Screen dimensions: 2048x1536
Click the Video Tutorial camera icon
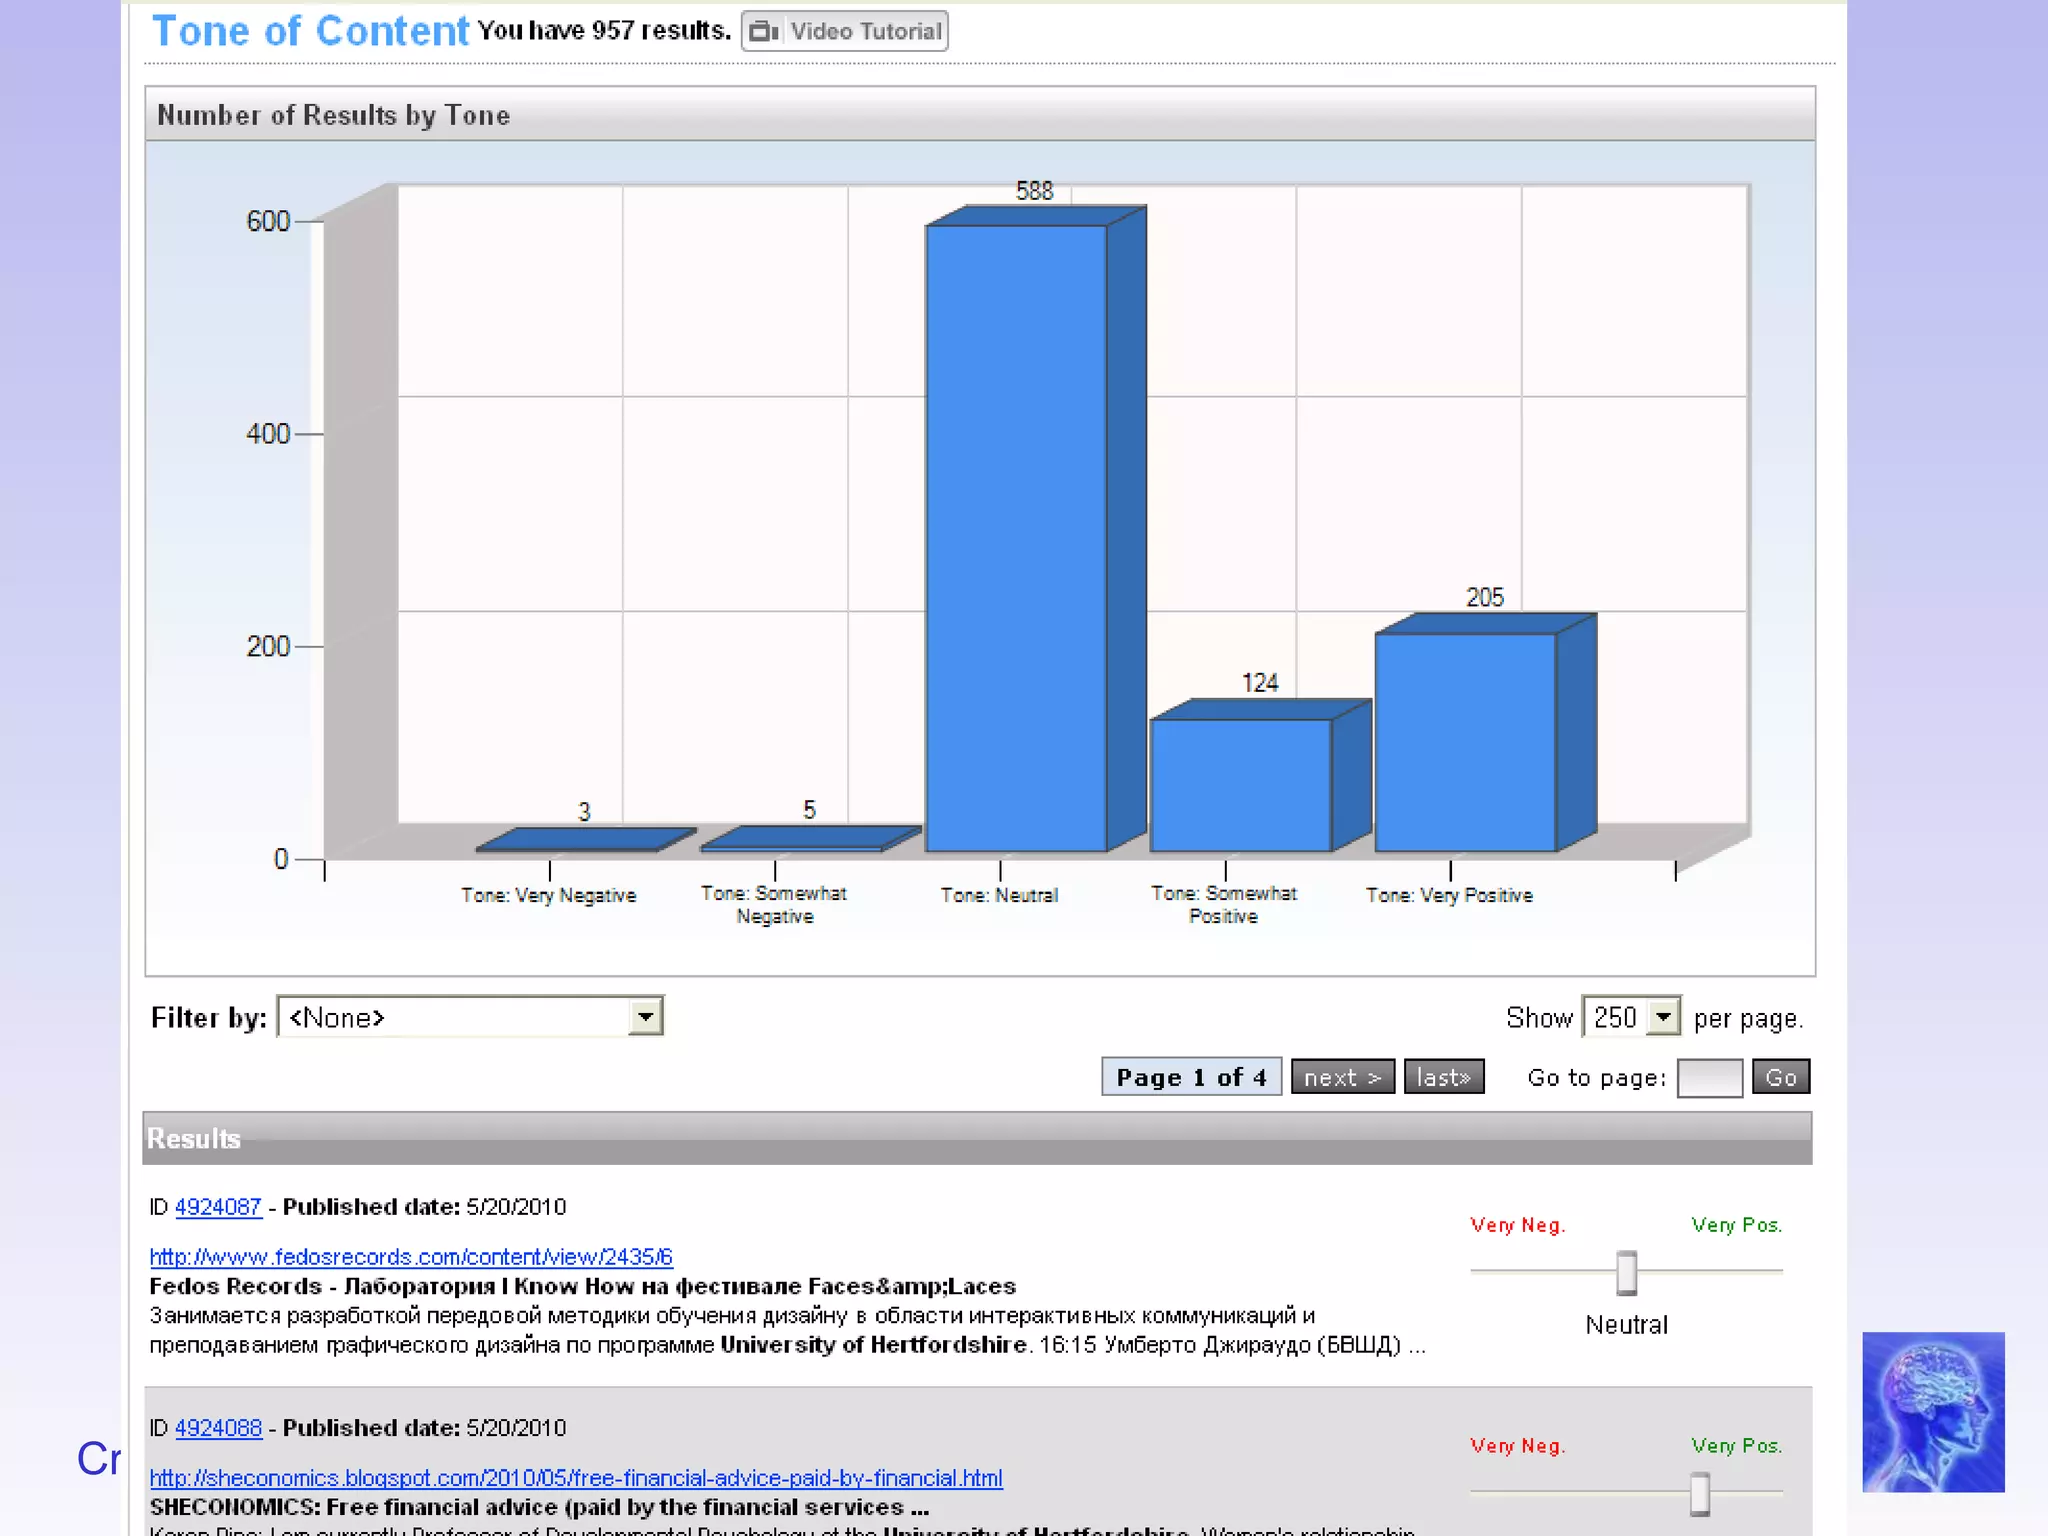(x=764, y=31)
